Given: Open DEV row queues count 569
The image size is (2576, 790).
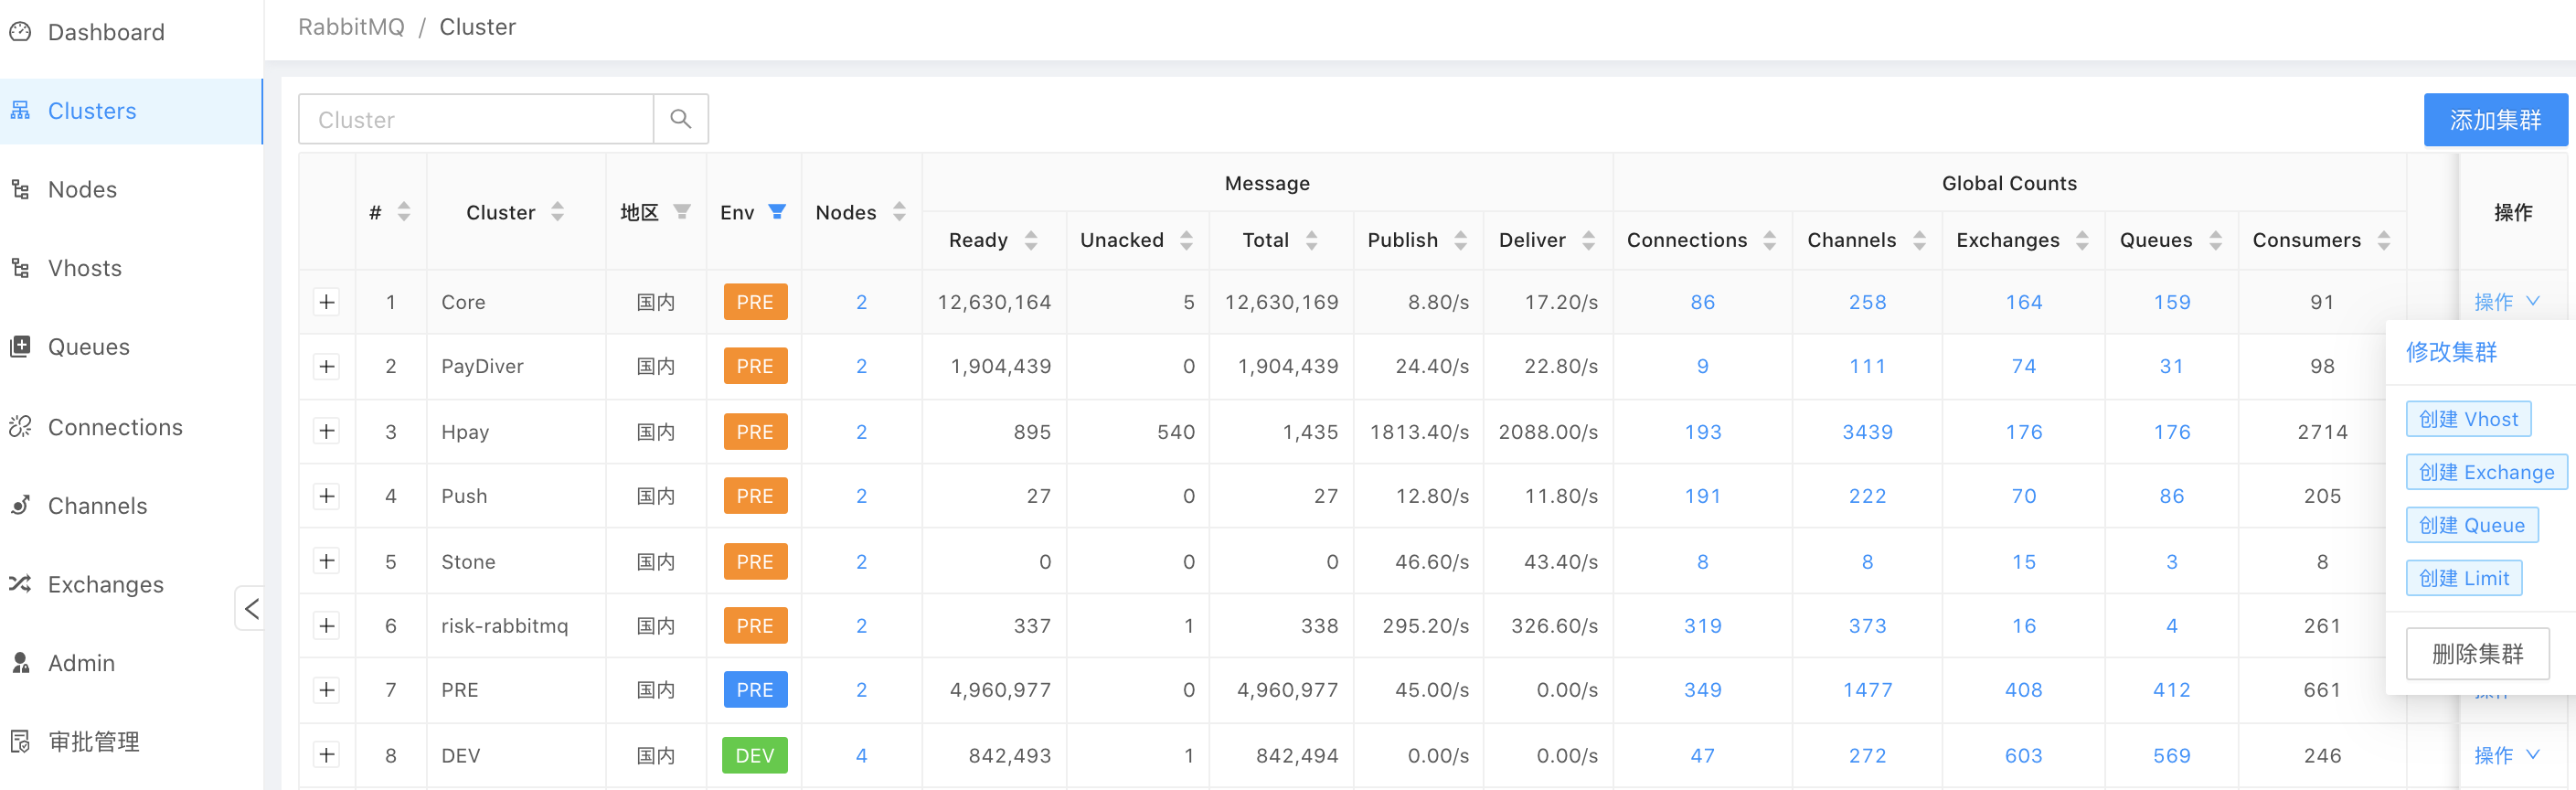Looking at the screenshot, I should 2171,756.
